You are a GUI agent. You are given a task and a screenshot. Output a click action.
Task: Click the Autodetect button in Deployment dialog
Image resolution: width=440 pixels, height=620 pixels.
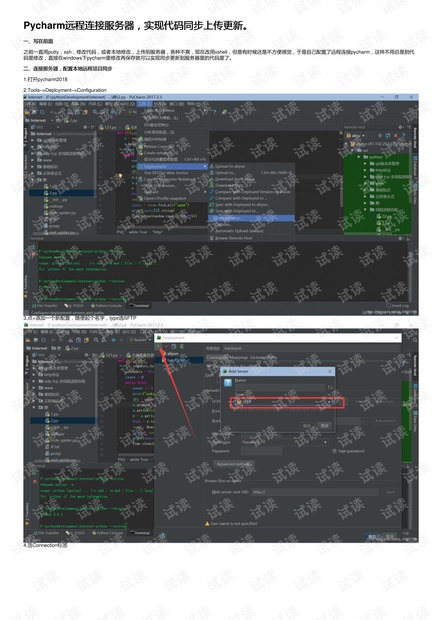coord(384,421)
